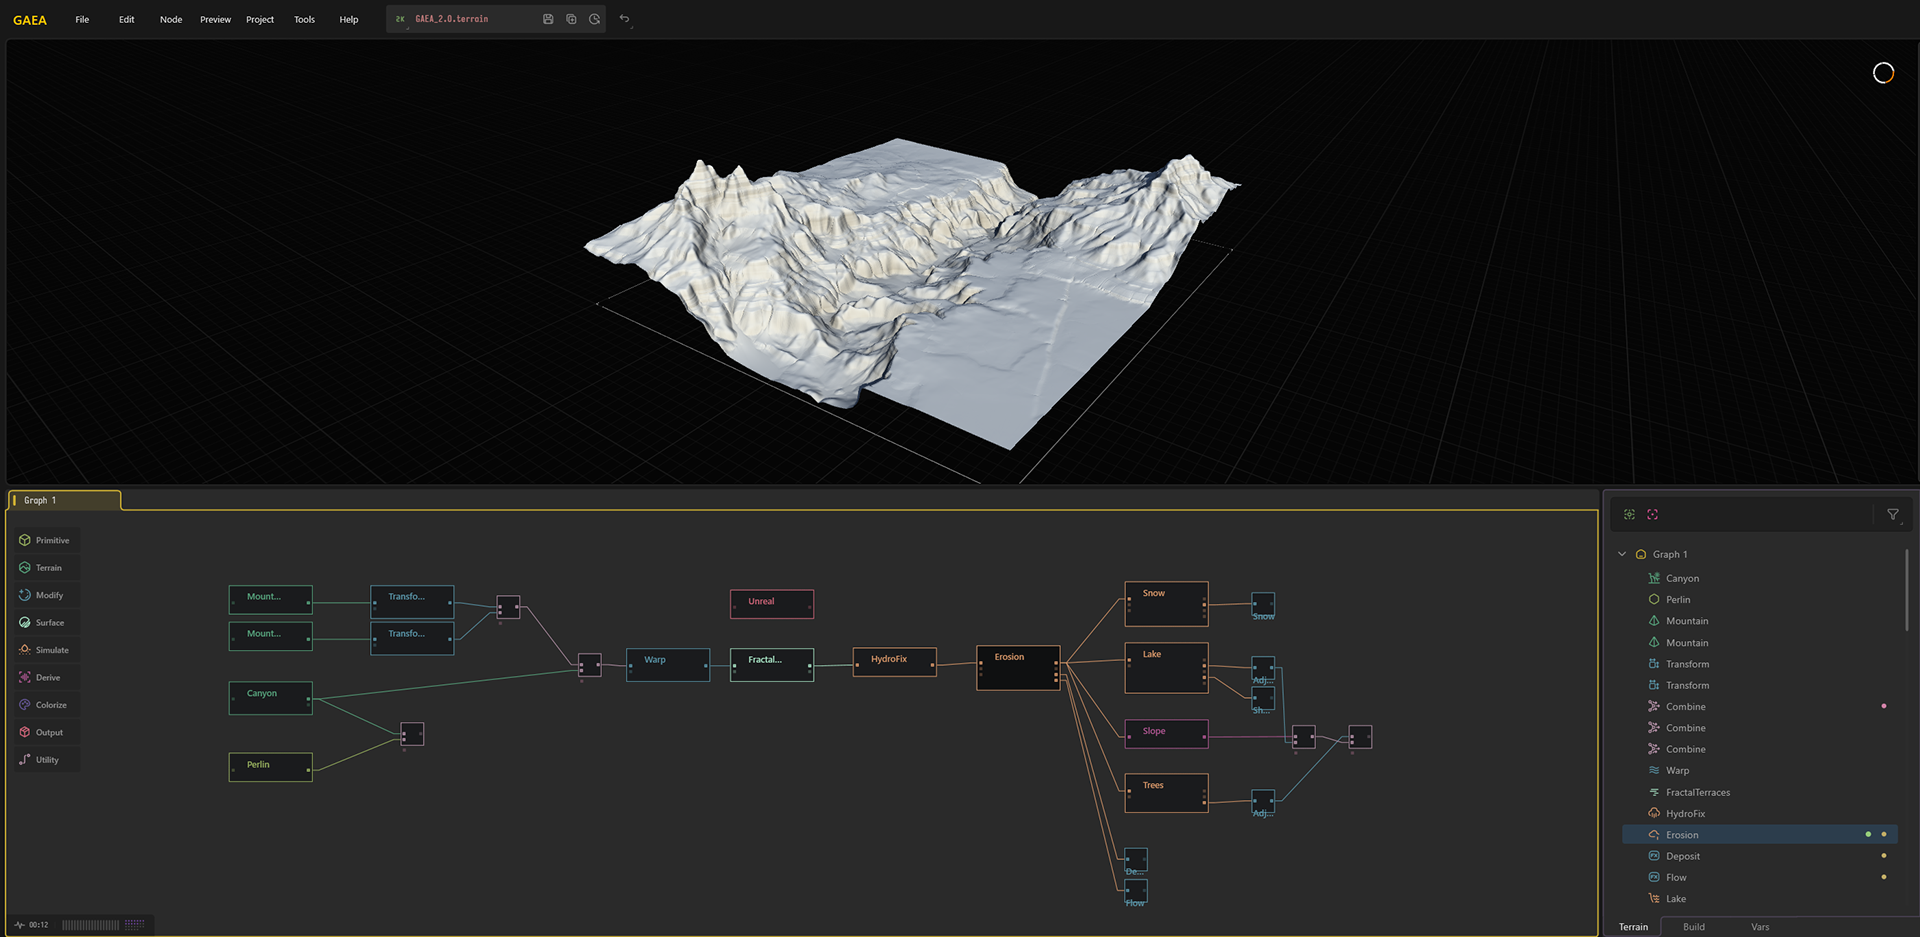The image size is (1920, 937).
Task: Select the Canyon node in the graph
Action: pyautogui.click(x=270, y=698)
